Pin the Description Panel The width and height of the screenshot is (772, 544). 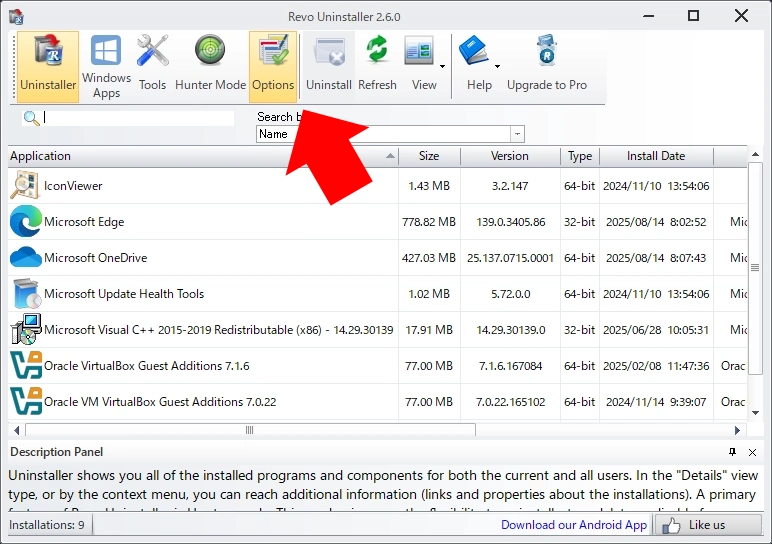pos(733,452)
